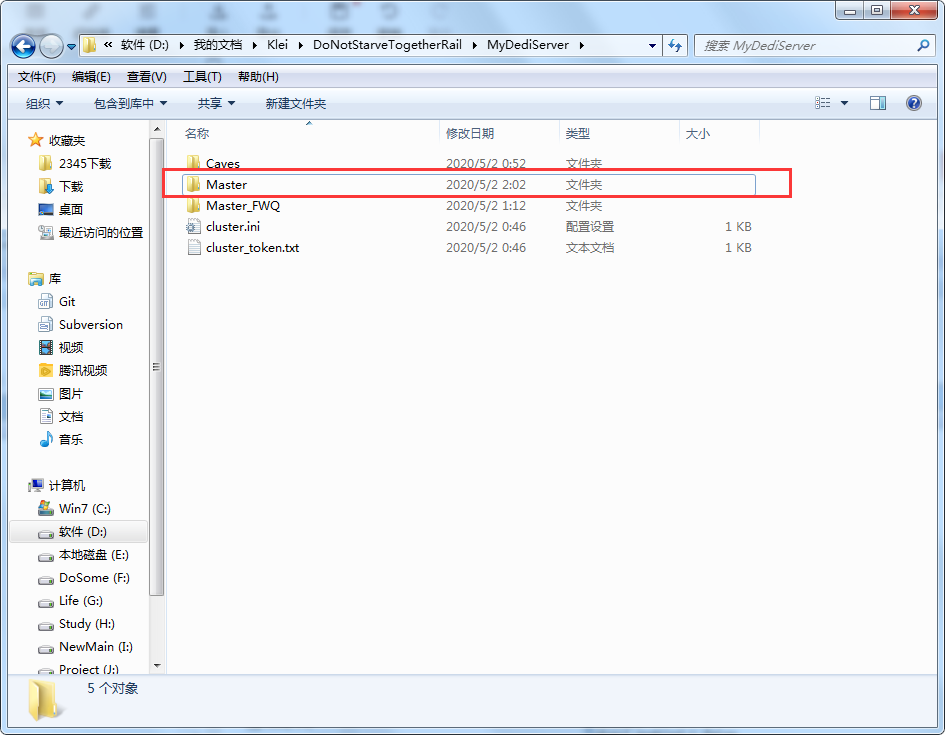Open the 编辑(E) menu
This screenshot has width=945, height=735.
point(91,77)
